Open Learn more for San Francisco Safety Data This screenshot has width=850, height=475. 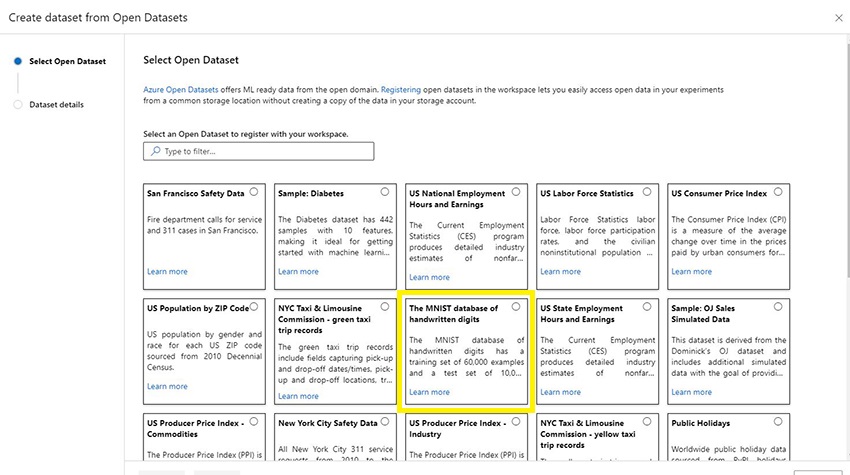point(167,272)
